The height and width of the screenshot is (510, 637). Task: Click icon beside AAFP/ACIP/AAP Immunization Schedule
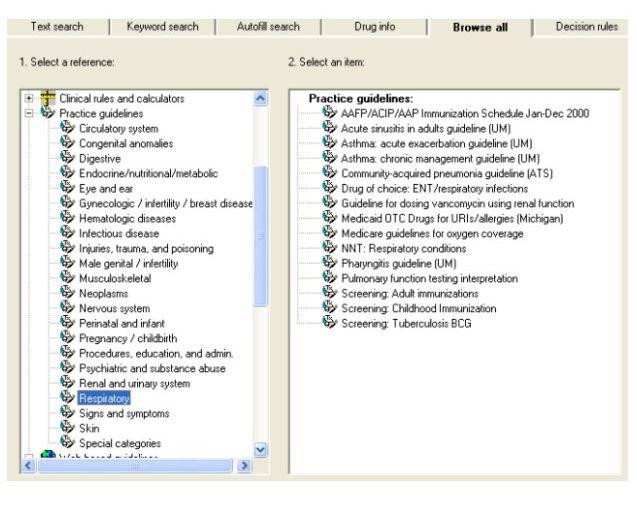pos(329,113)
